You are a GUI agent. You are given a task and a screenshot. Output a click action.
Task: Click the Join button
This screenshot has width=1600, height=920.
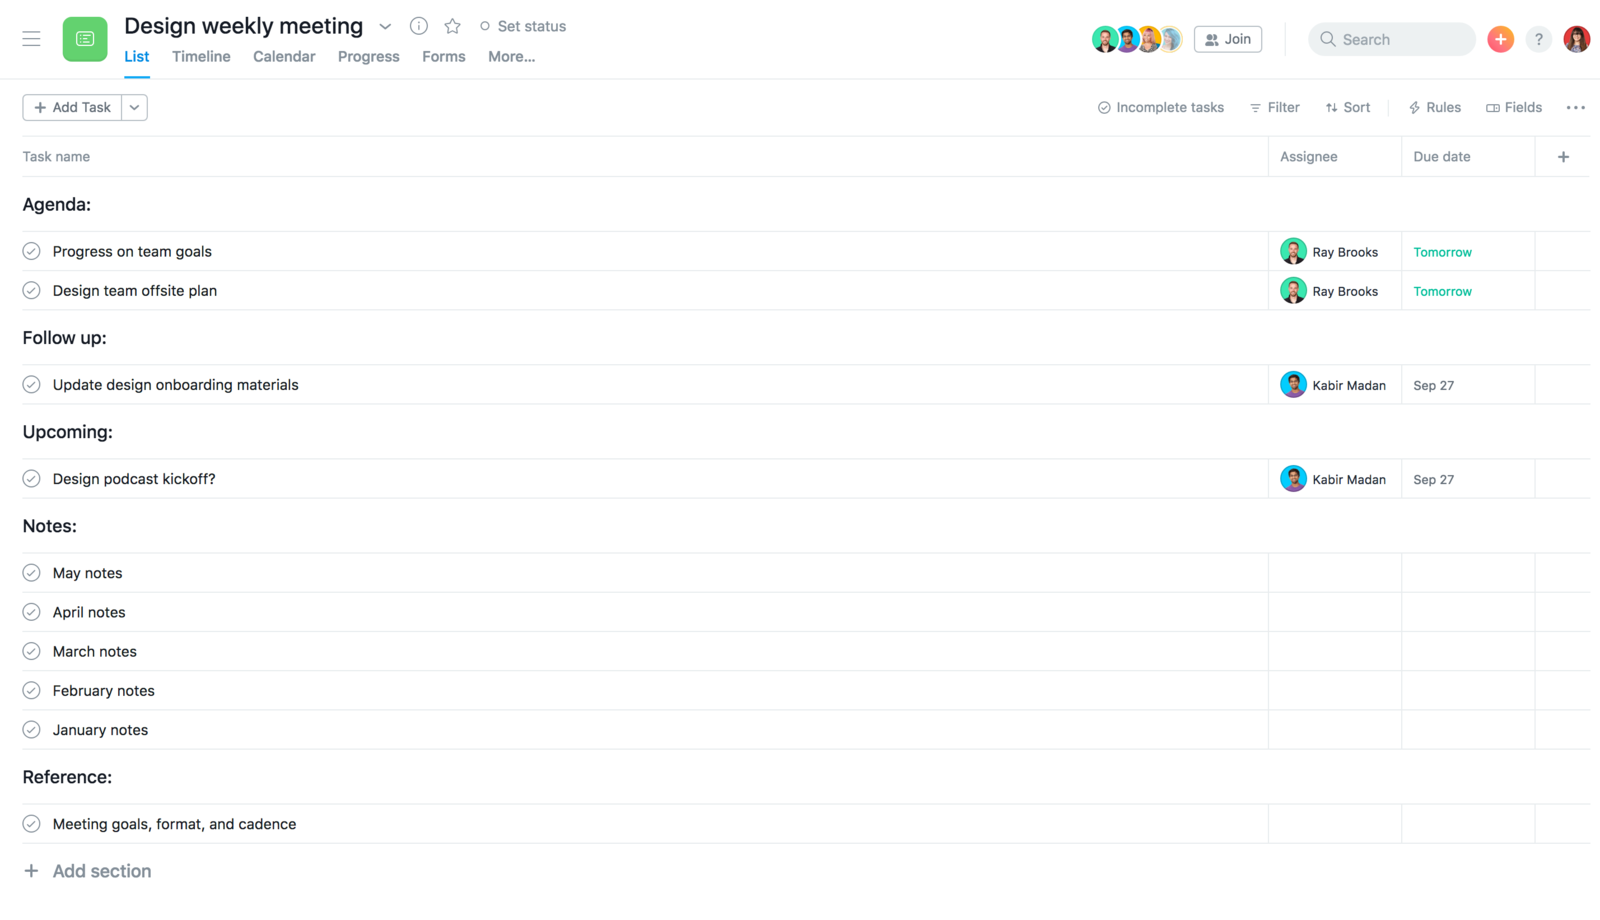(x=1228, y=39)
